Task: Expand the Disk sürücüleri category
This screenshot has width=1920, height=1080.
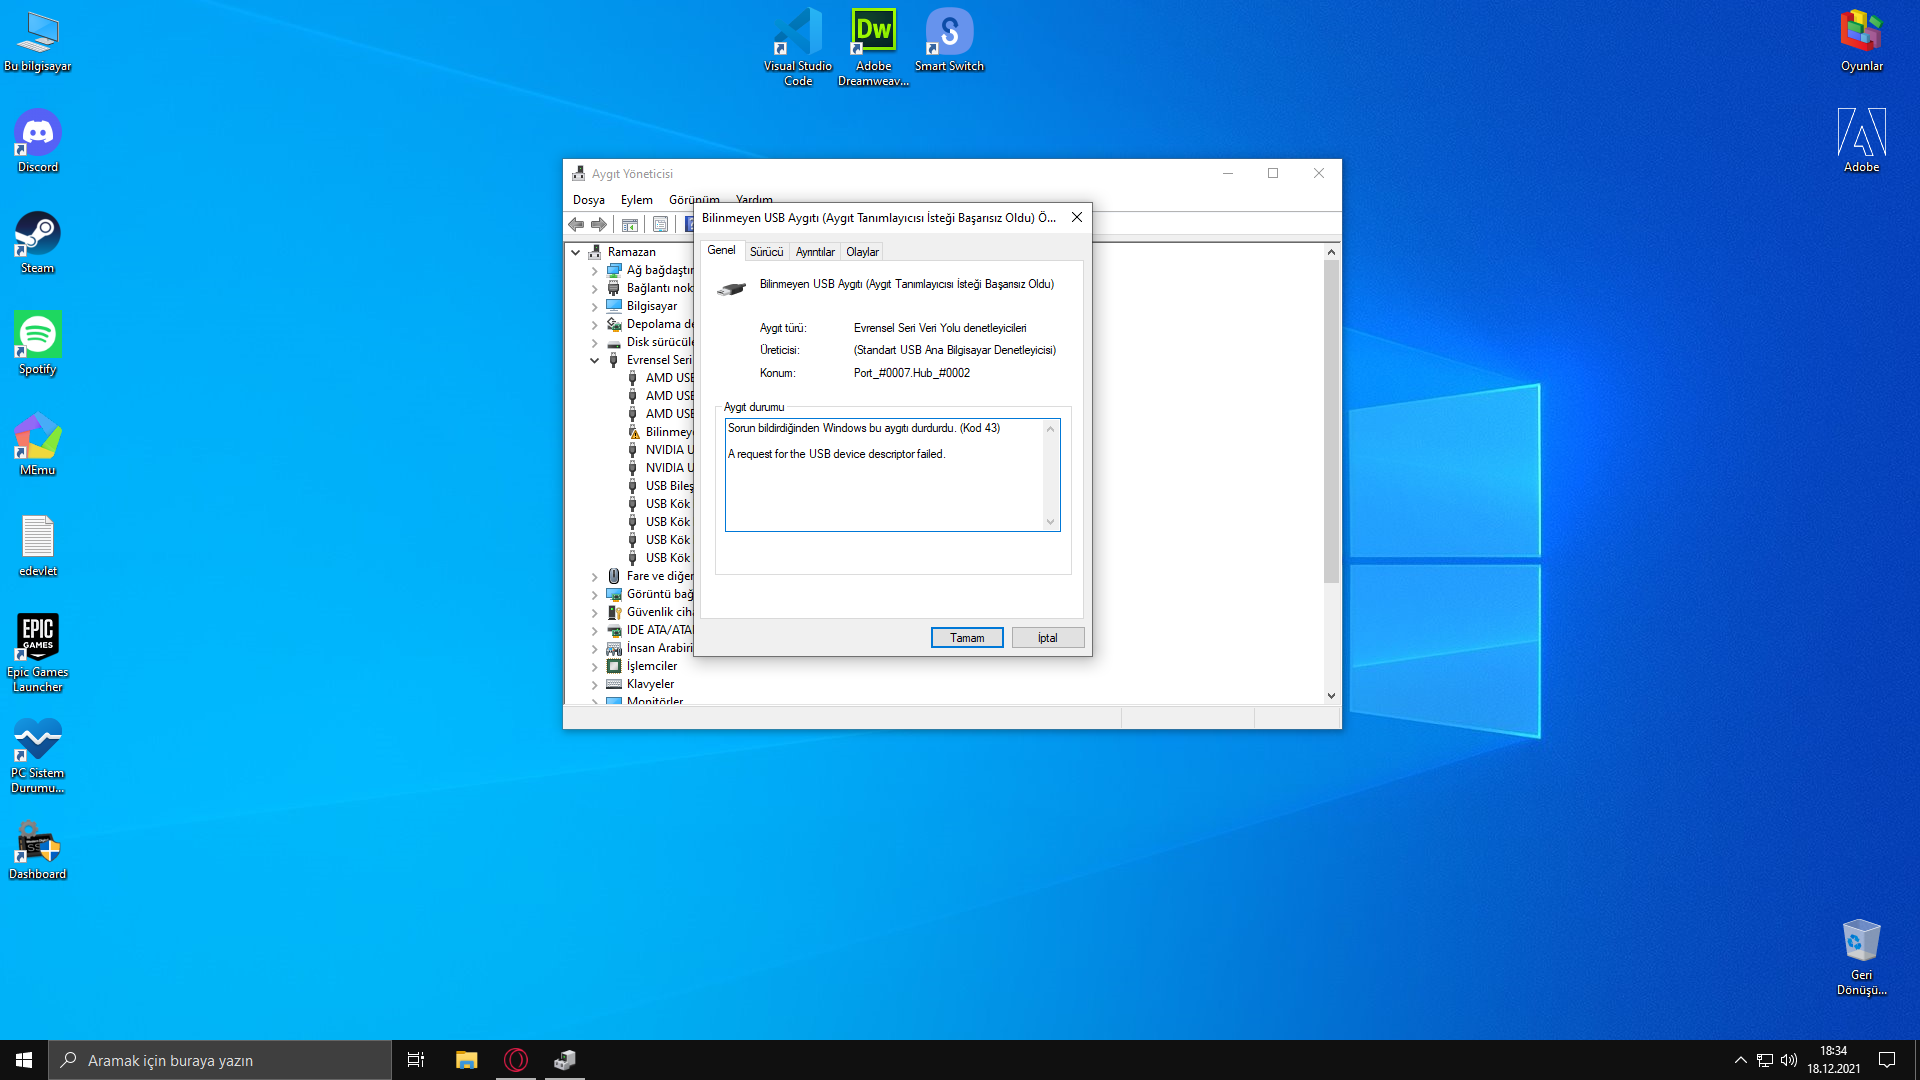Action: (595, 343)
